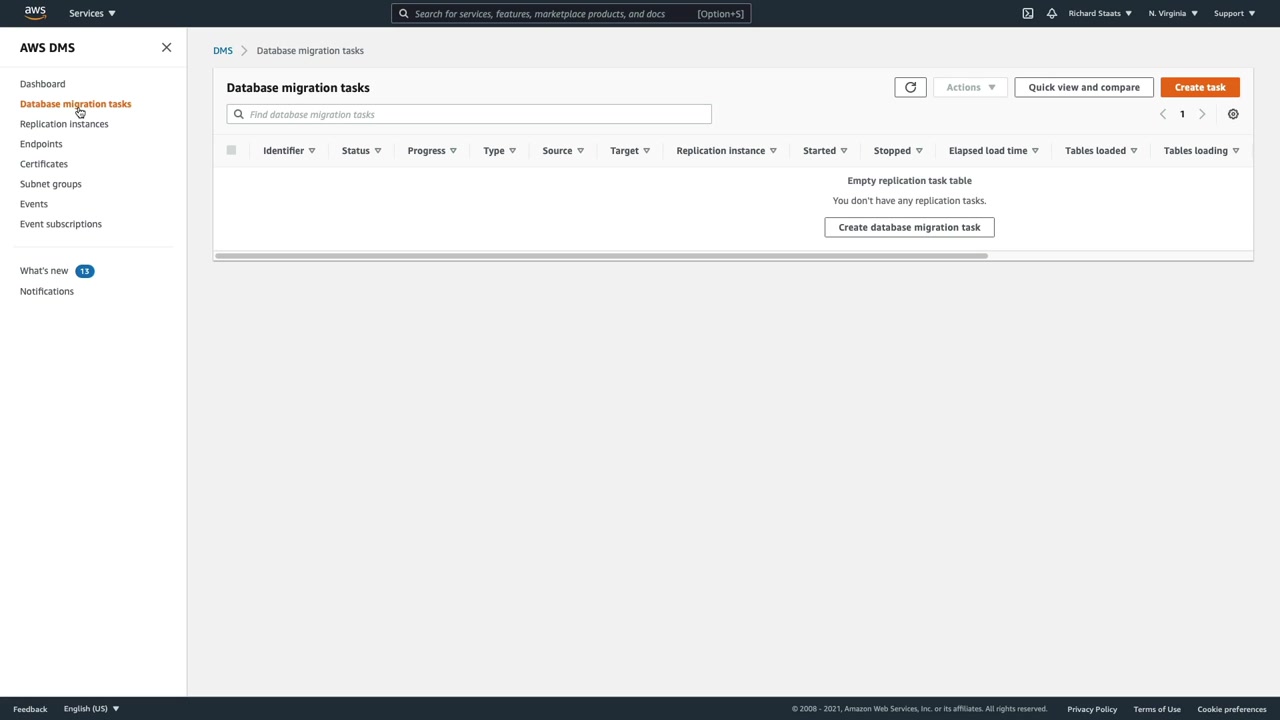Close the AWS DMS side navigation
Viewport: 1280px width, 720px height.
[x=166, y=47]
